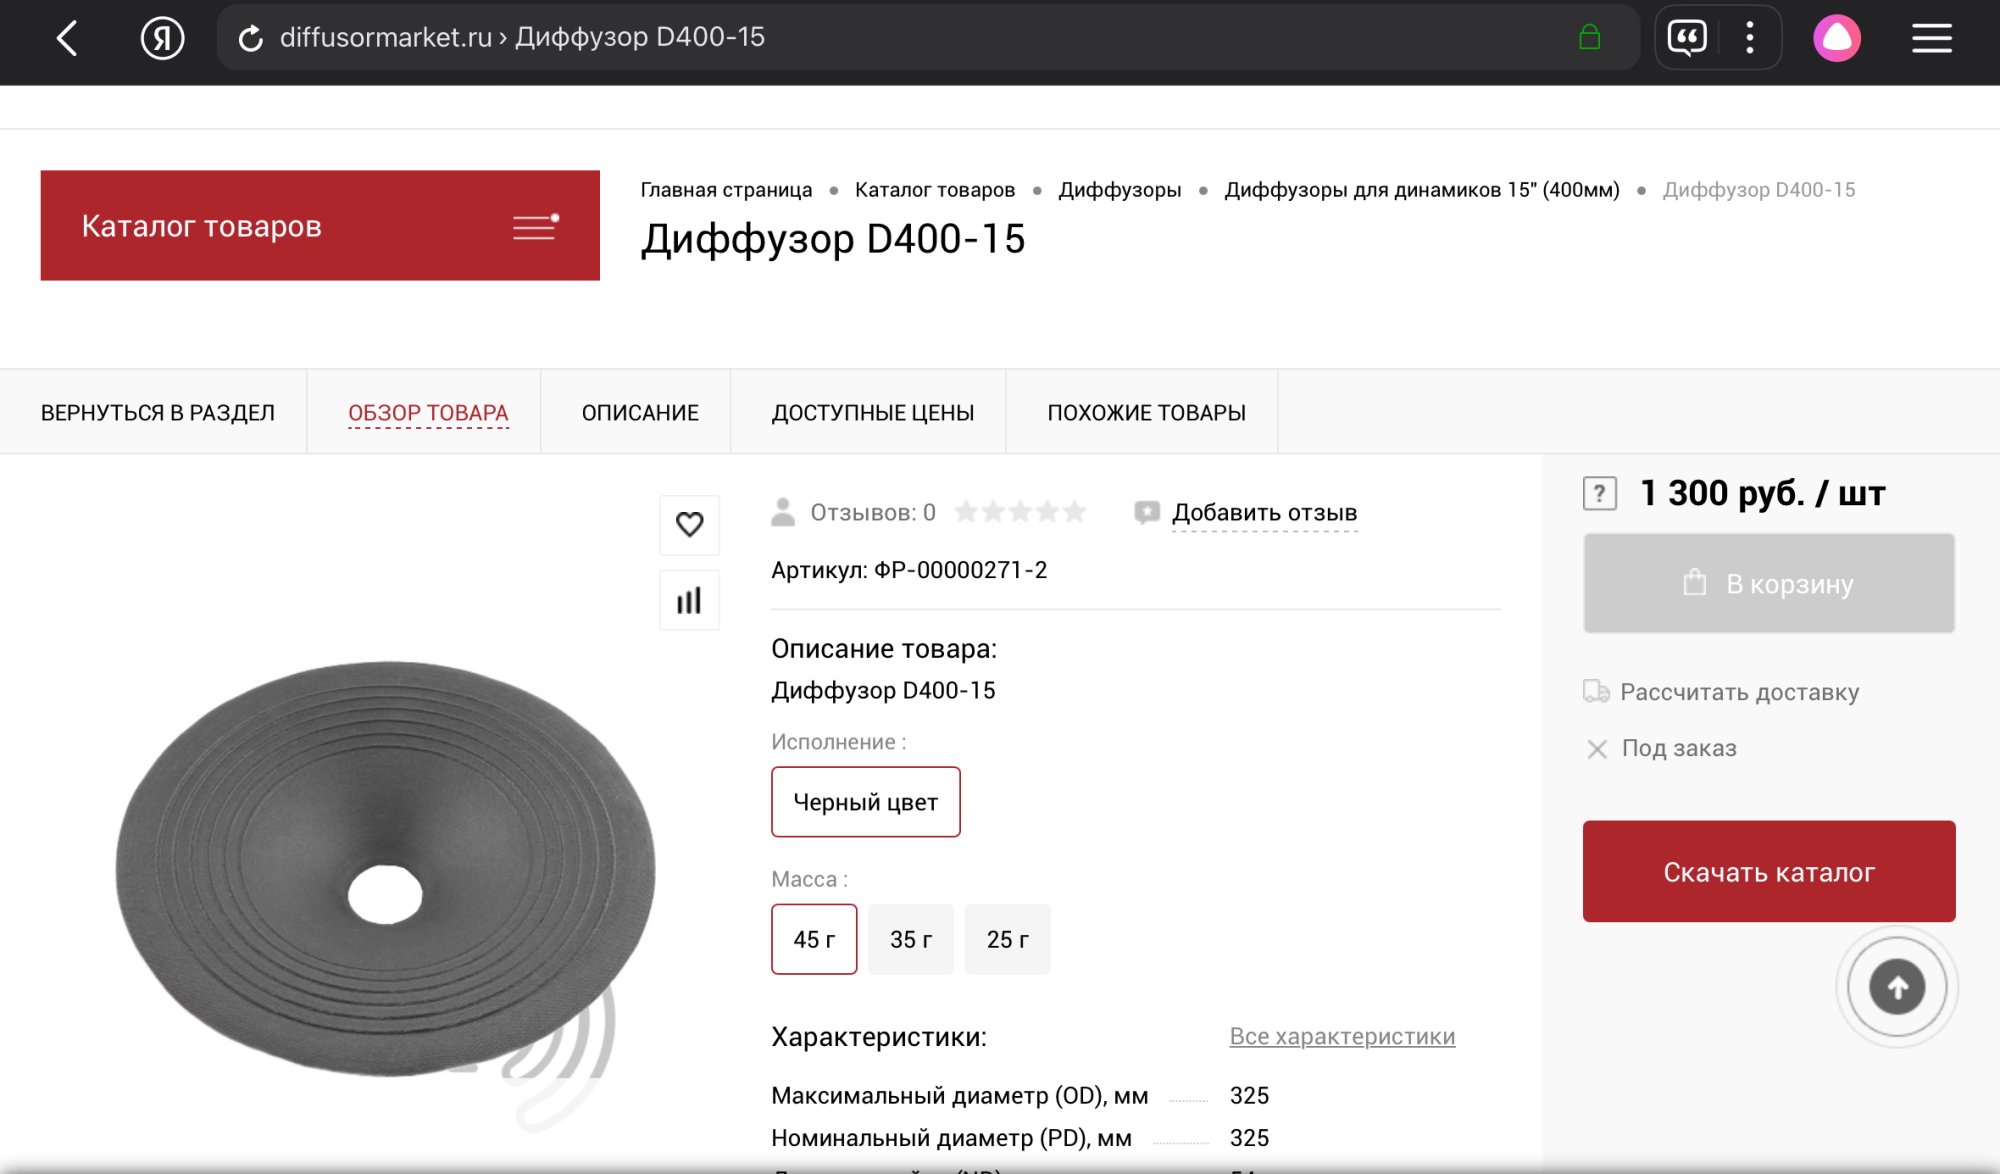Open Yandex home via Я logo
The image size is (2000, 1174).
[162, 39]
